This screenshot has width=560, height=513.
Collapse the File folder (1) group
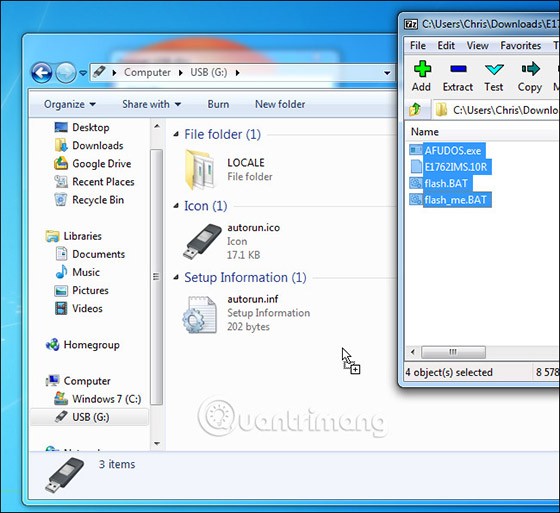tap(176, 134)
